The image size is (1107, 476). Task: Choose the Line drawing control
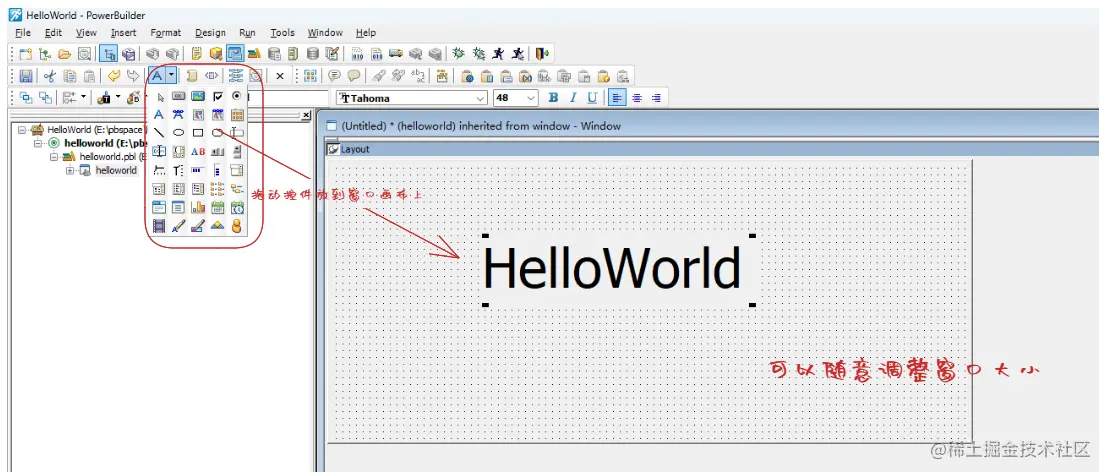click(159, 133)
